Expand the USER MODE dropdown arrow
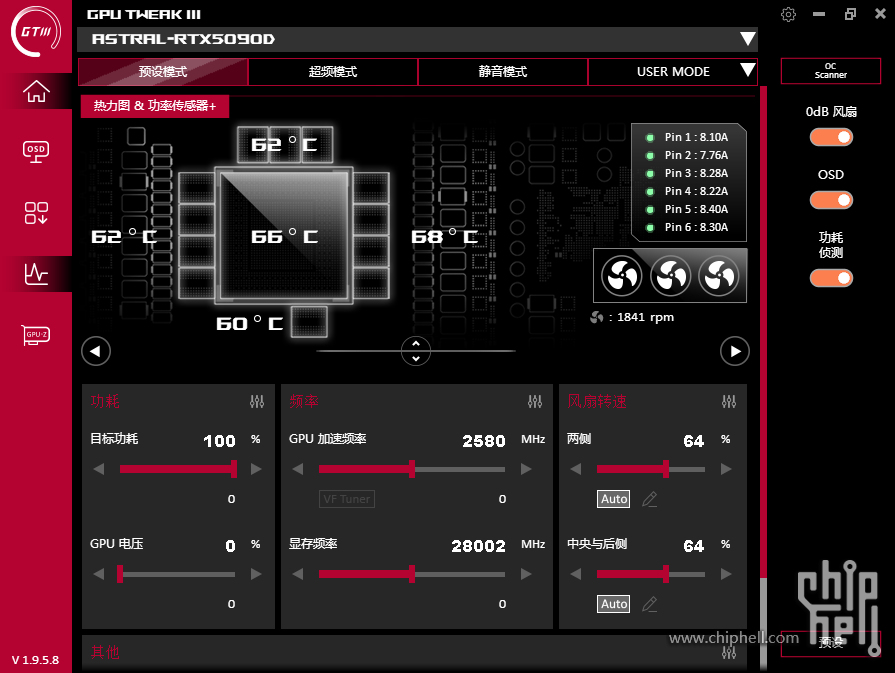Viewport: 895px width, 673px height. pos(746,71)
